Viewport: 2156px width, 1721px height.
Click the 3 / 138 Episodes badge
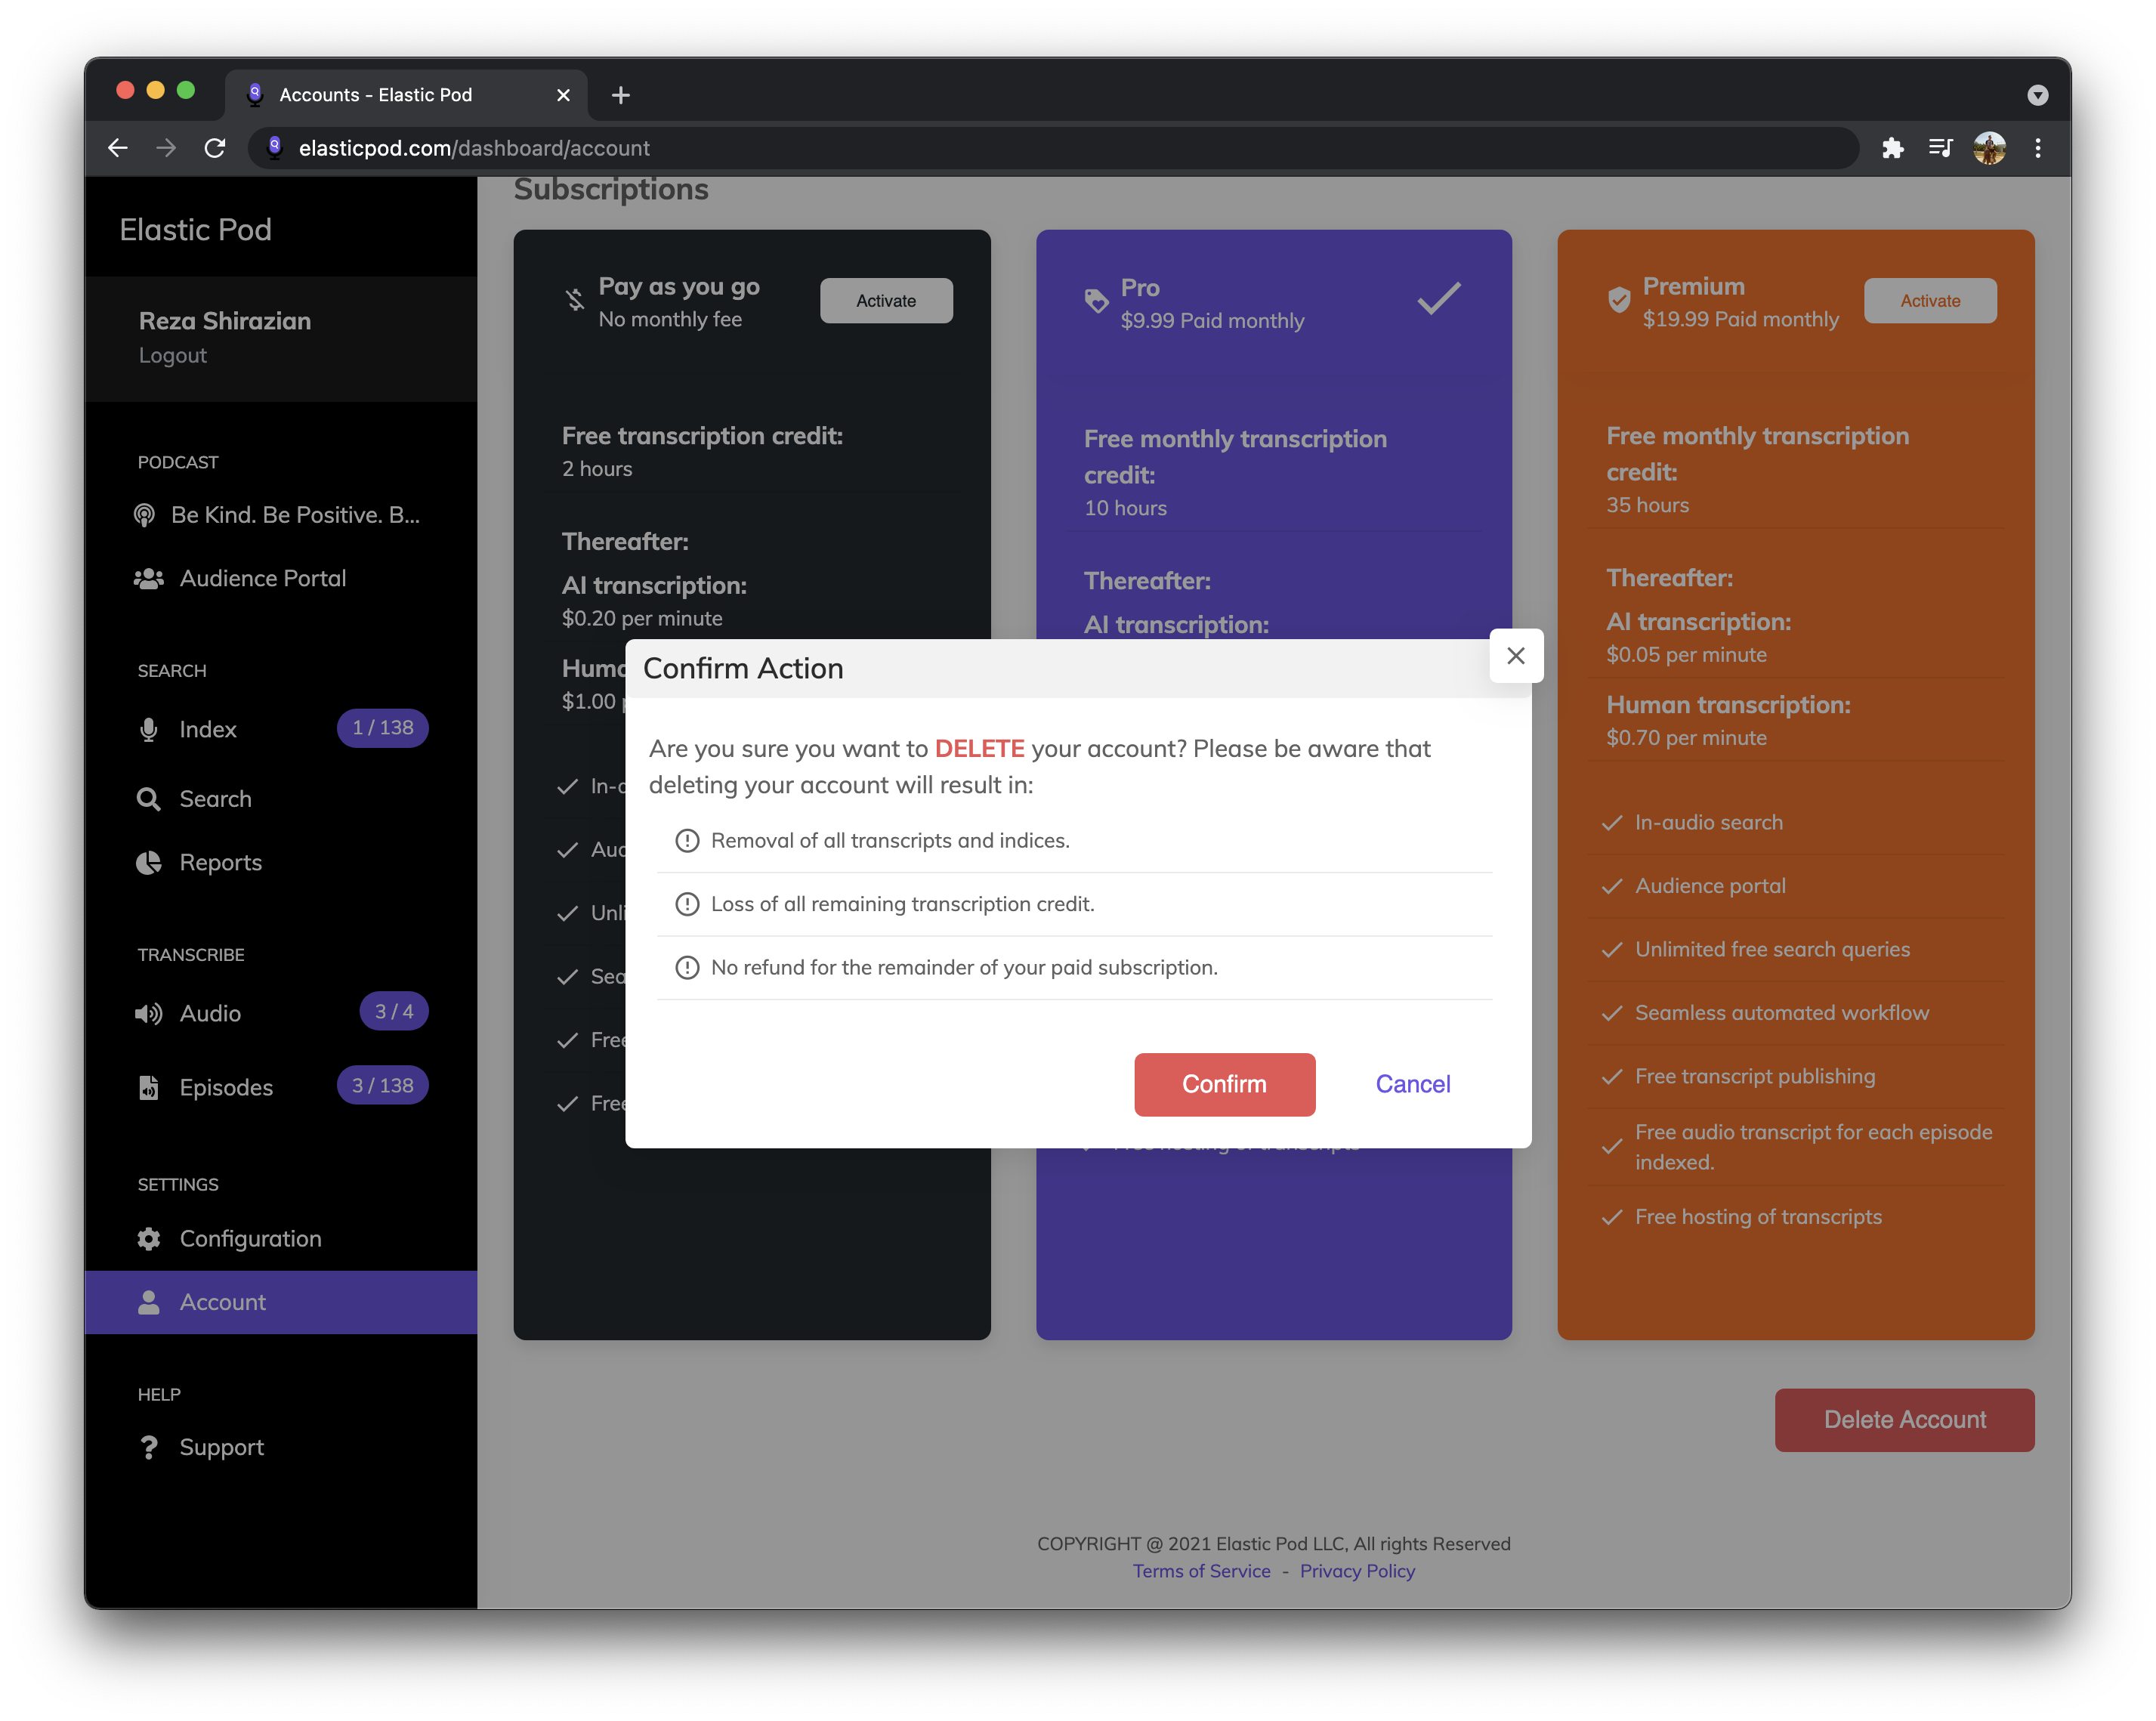(x=382, y=1086)
